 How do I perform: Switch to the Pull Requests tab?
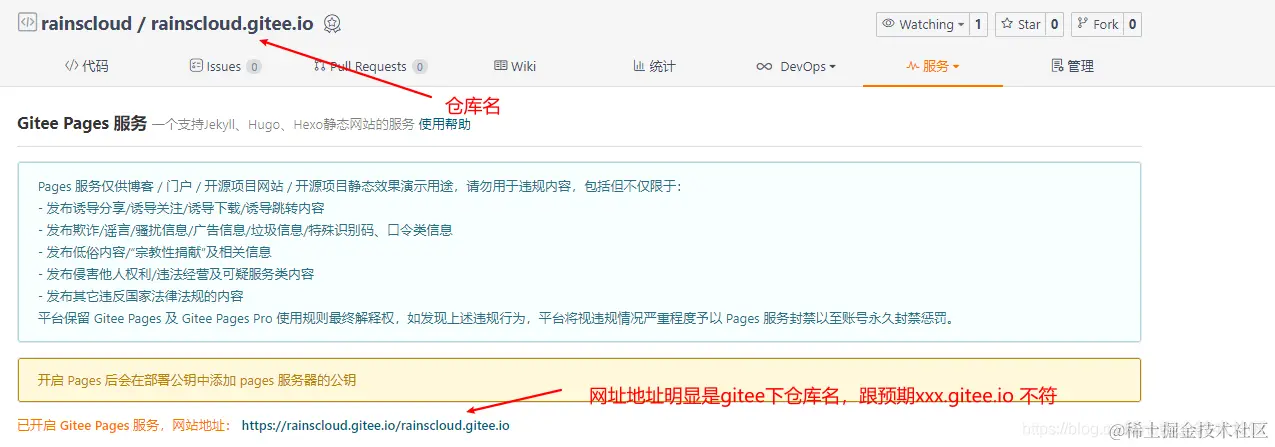(x=370, y=66)
